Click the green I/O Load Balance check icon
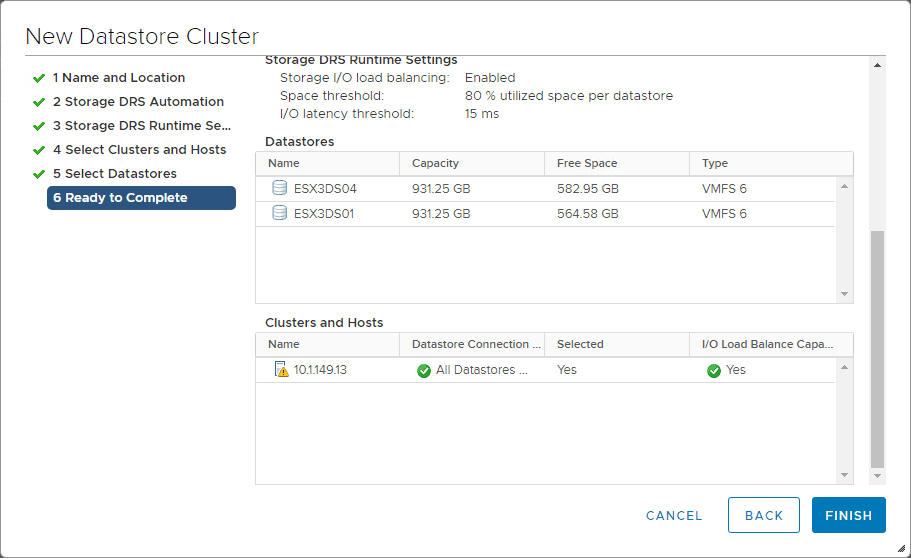Viewport: 911px width, 558px height. pos(714,370)
